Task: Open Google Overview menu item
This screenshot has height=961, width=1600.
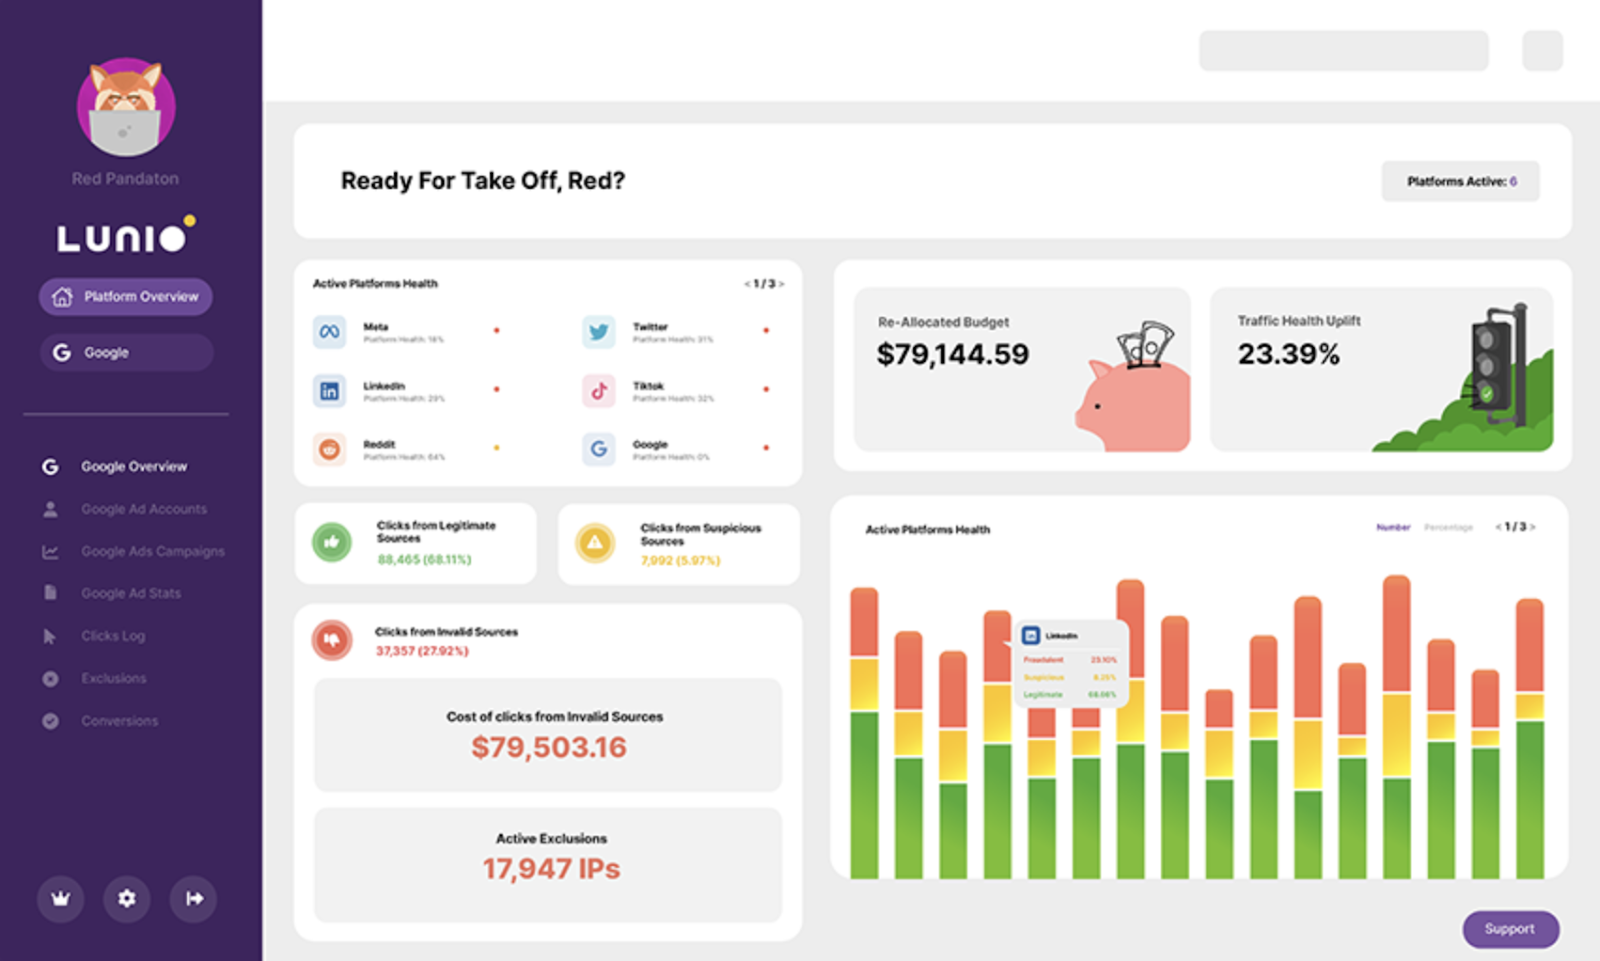Action: pos(134,467)
